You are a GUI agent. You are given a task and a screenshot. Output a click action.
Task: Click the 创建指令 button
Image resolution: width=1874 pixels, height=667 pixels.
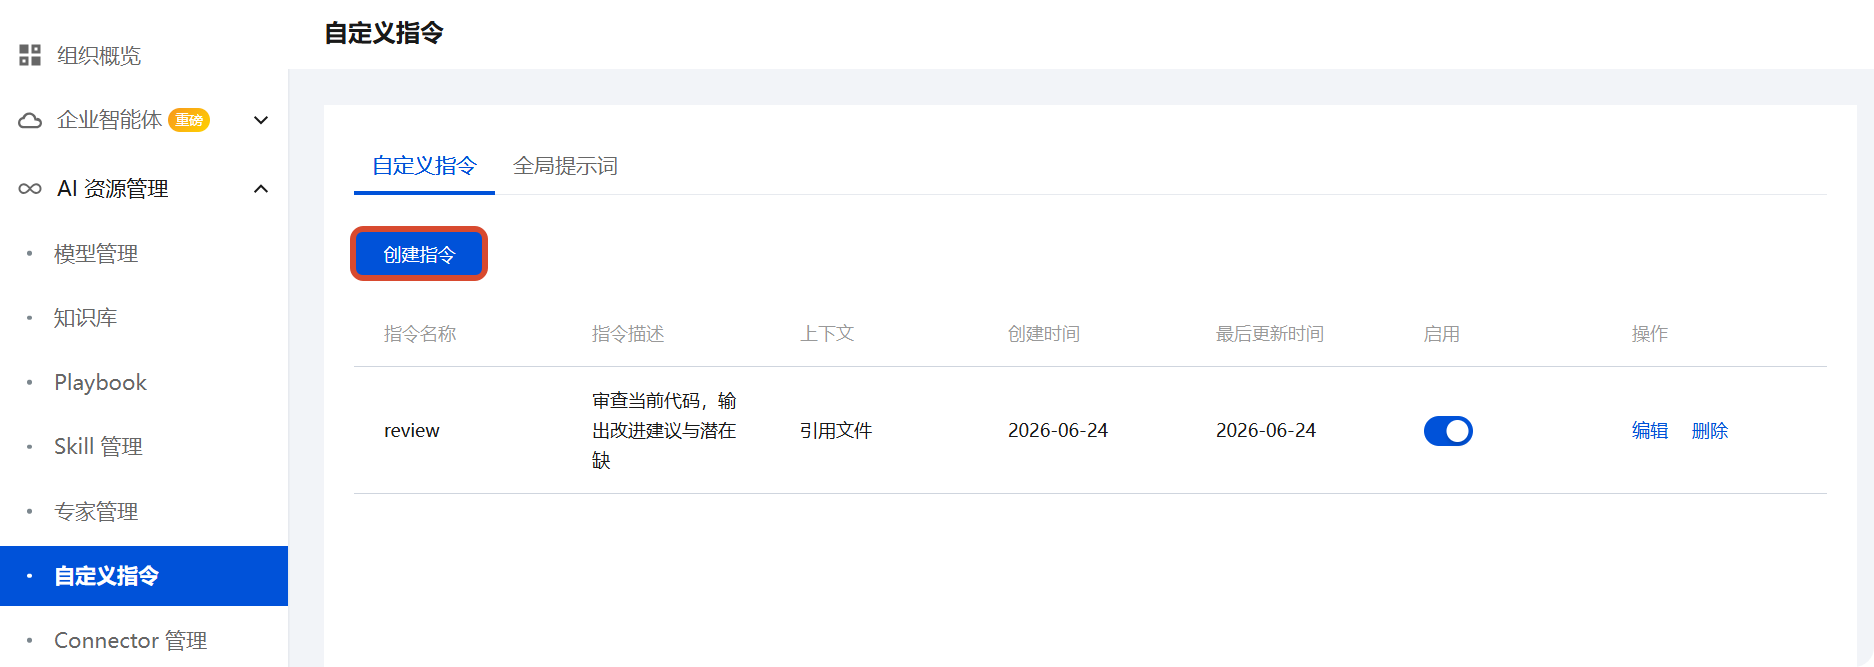click(419, 254)
